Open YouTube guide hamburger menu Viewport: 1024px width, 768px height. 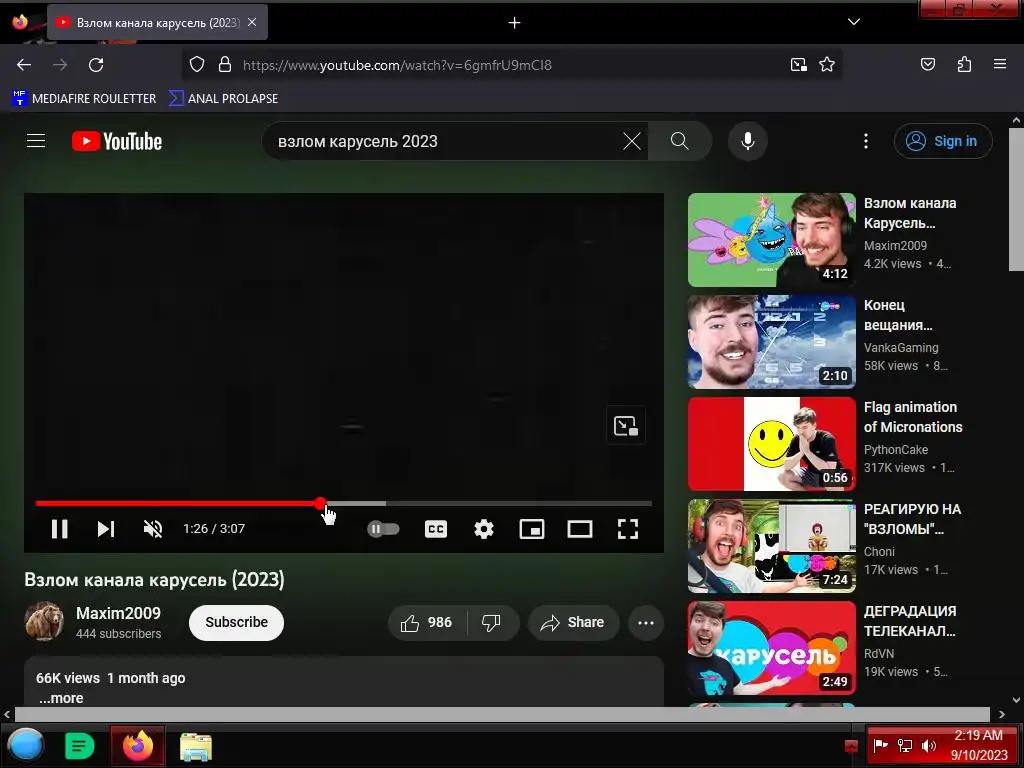(36, 140)
